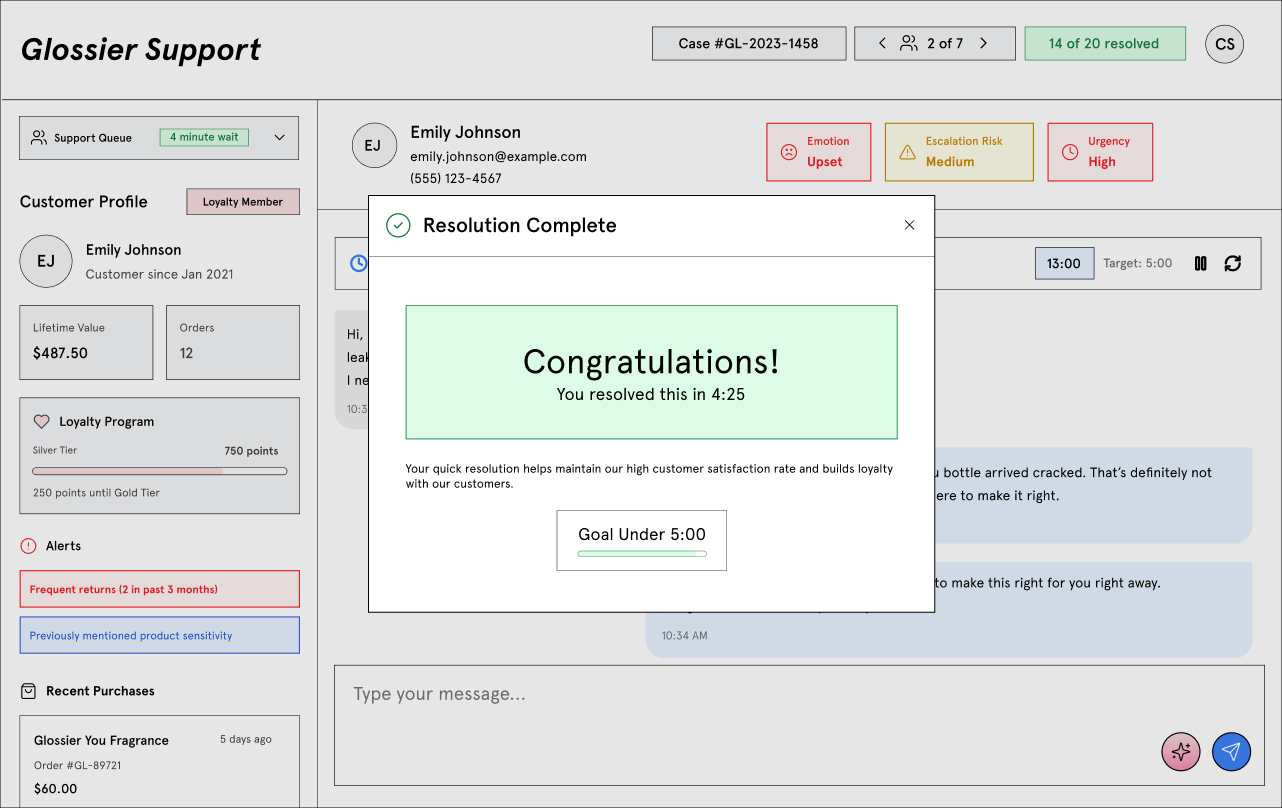Click Previously mentioned product sensitivity alert
Screen dimensions: 1282x808
click(160, 635)
